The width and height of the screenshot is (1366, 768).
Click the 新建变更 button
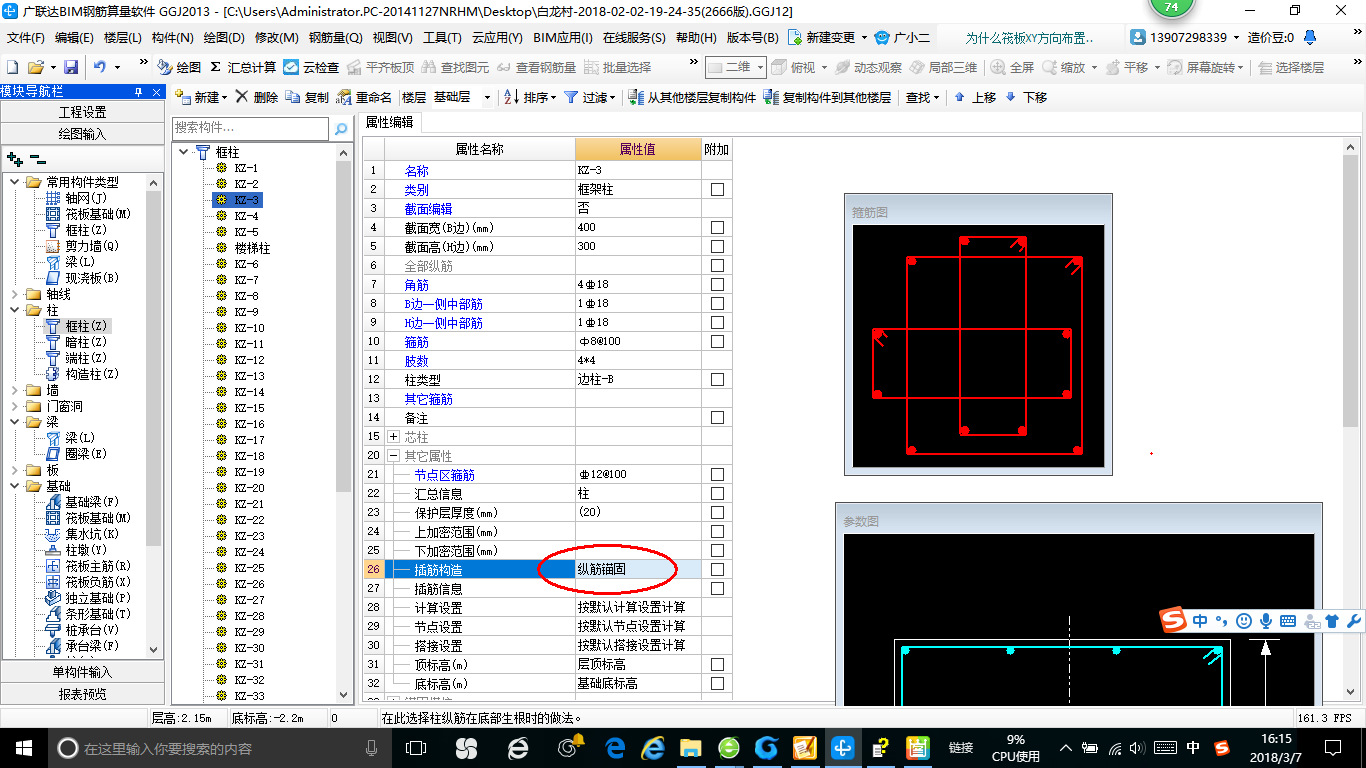[x=827, y=38]
